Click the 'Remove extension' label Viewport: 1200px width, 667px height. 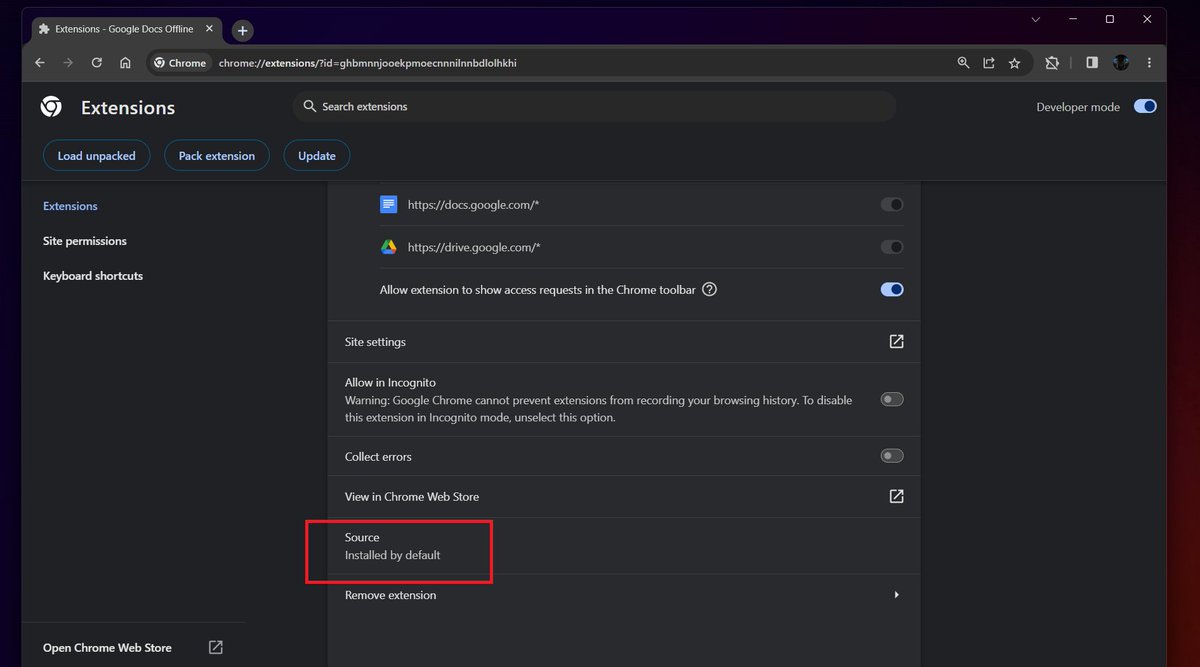(x=390, y=595)
